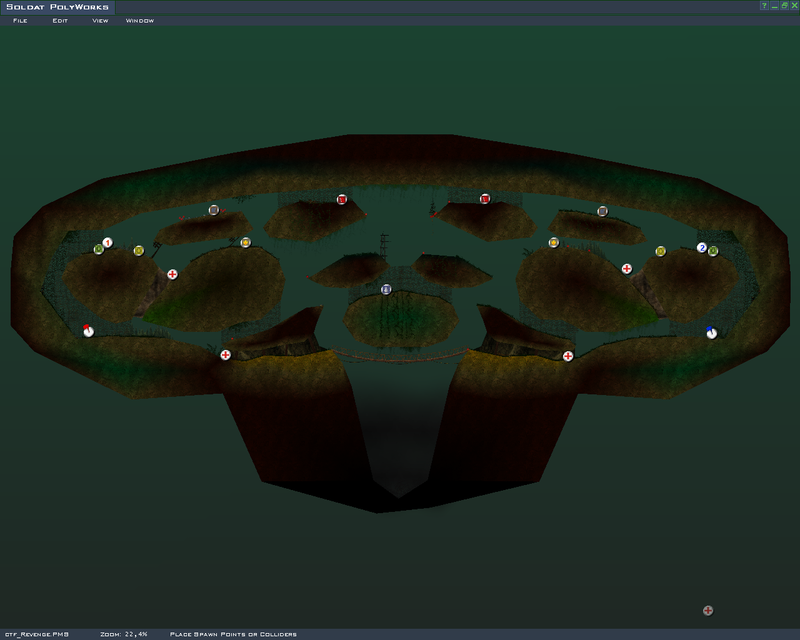Click the help question mark button
The image size is (800, 640).
(x=764, y=6)
